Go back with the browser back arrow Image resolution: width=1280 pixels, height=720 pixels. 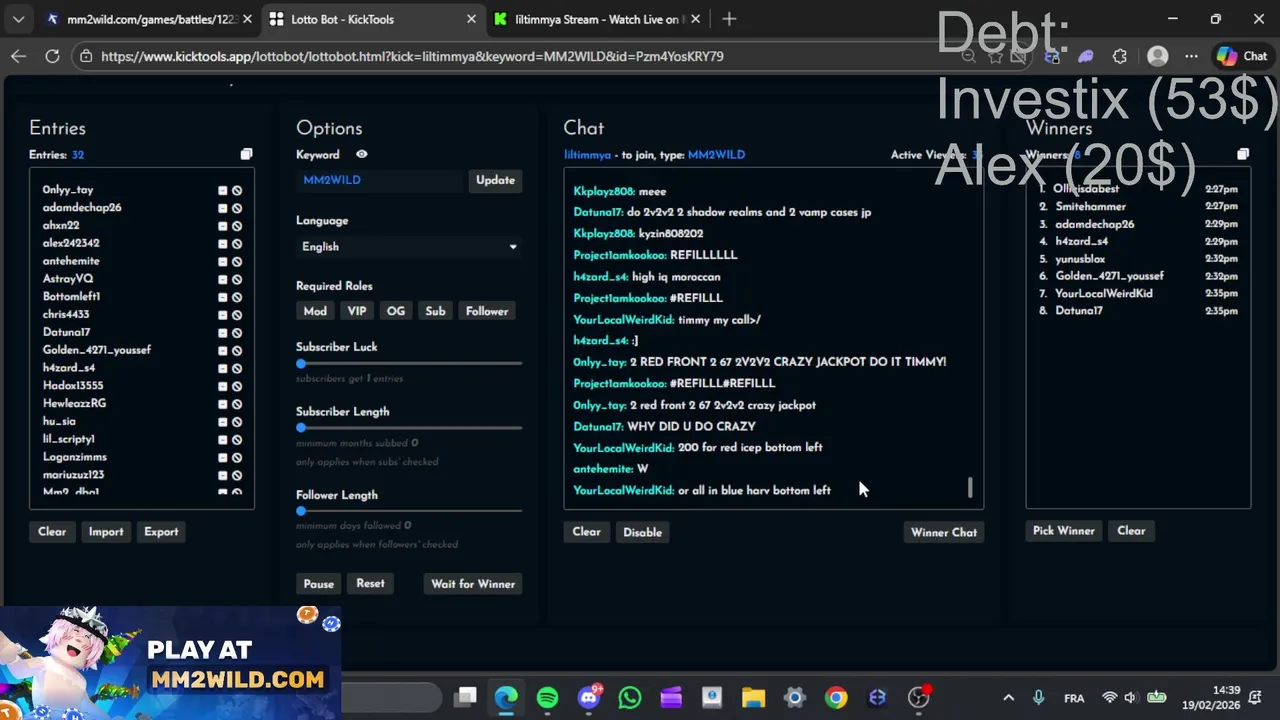point(18,56)
